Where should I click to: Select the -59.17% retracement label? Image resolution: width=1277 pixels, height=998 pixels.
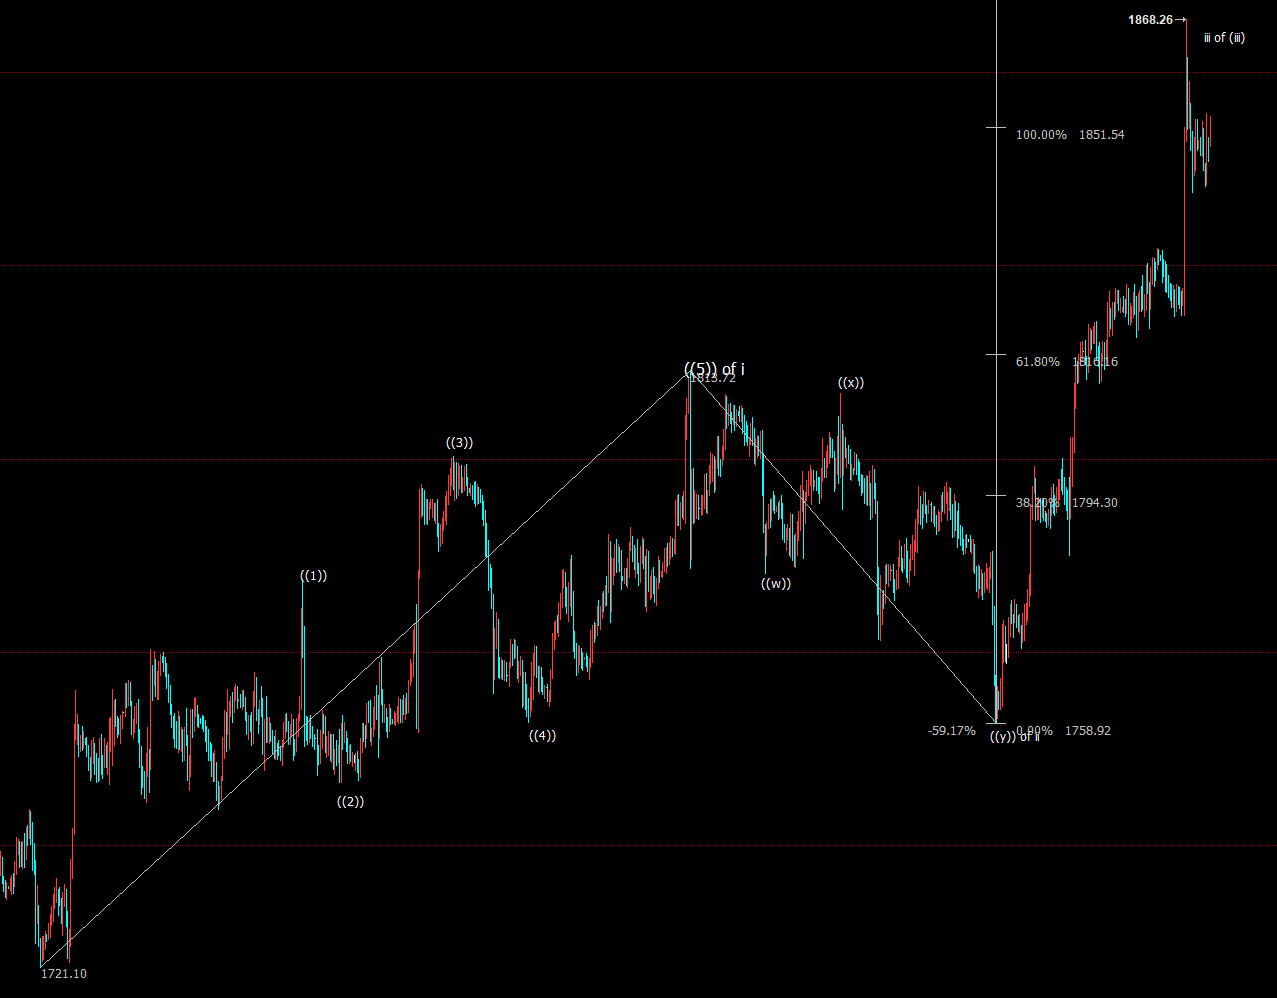[951, 731]
